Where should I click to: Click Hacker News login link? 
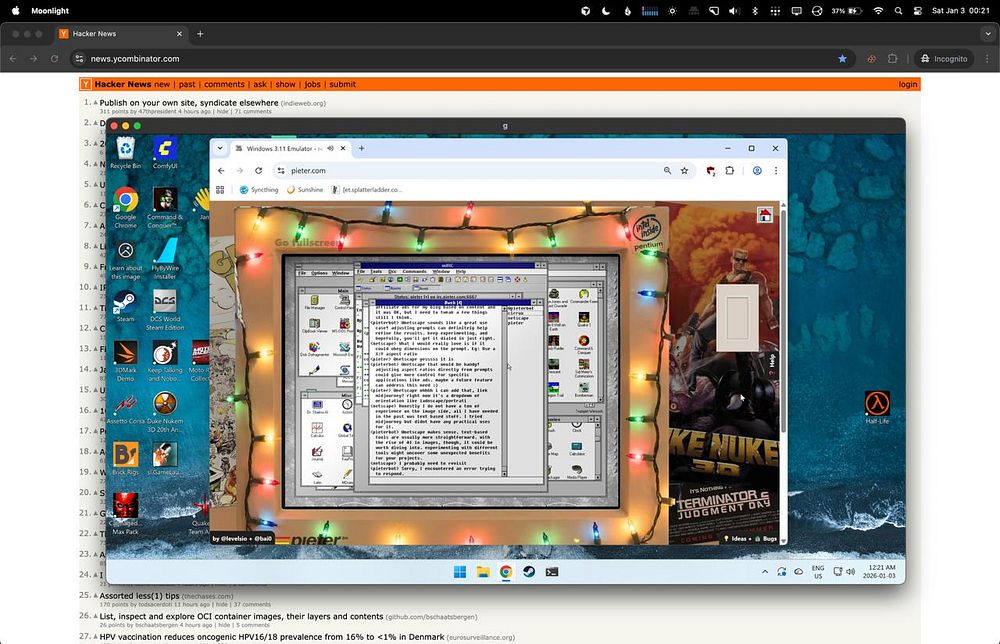point(908,84)
